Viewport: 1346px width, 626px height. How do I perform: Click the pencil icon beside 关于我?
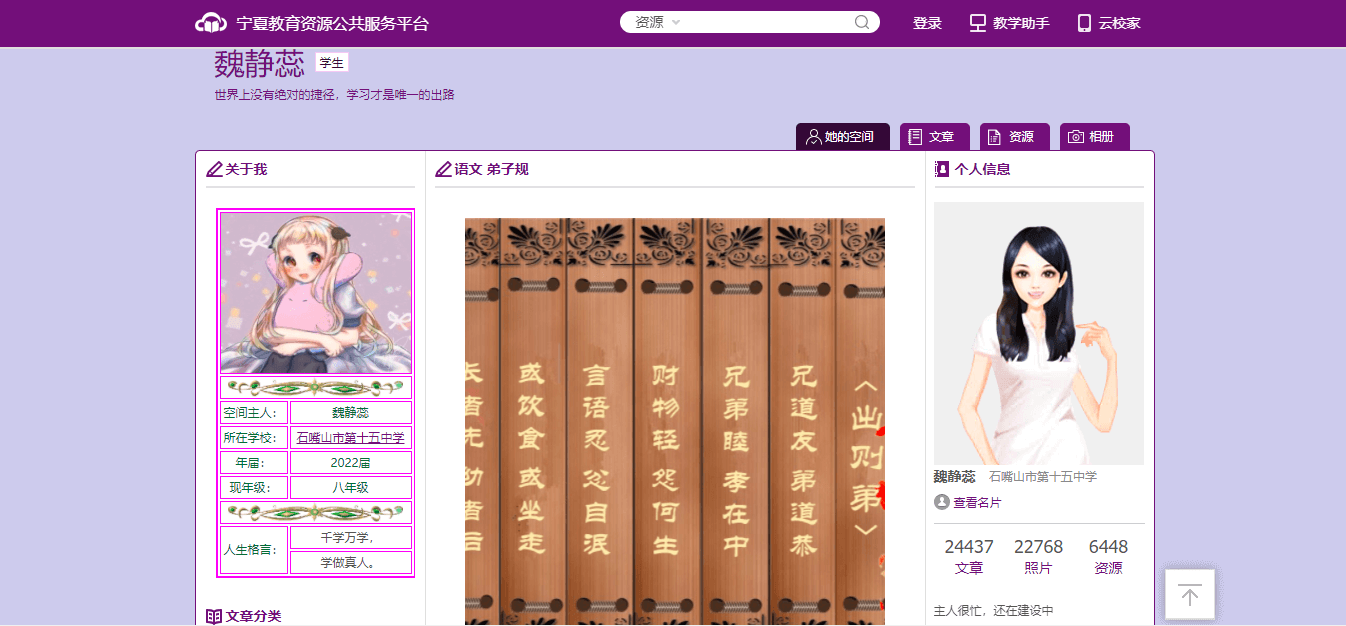tap(214, 170)
